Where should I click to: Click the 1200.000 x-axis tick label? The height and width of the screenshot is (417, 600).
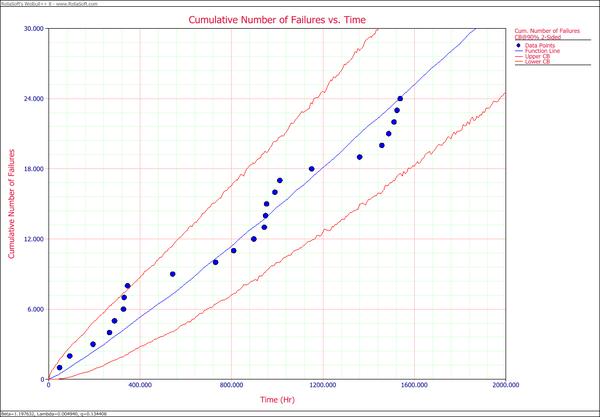pyautogui.click(x=323, y=386)
